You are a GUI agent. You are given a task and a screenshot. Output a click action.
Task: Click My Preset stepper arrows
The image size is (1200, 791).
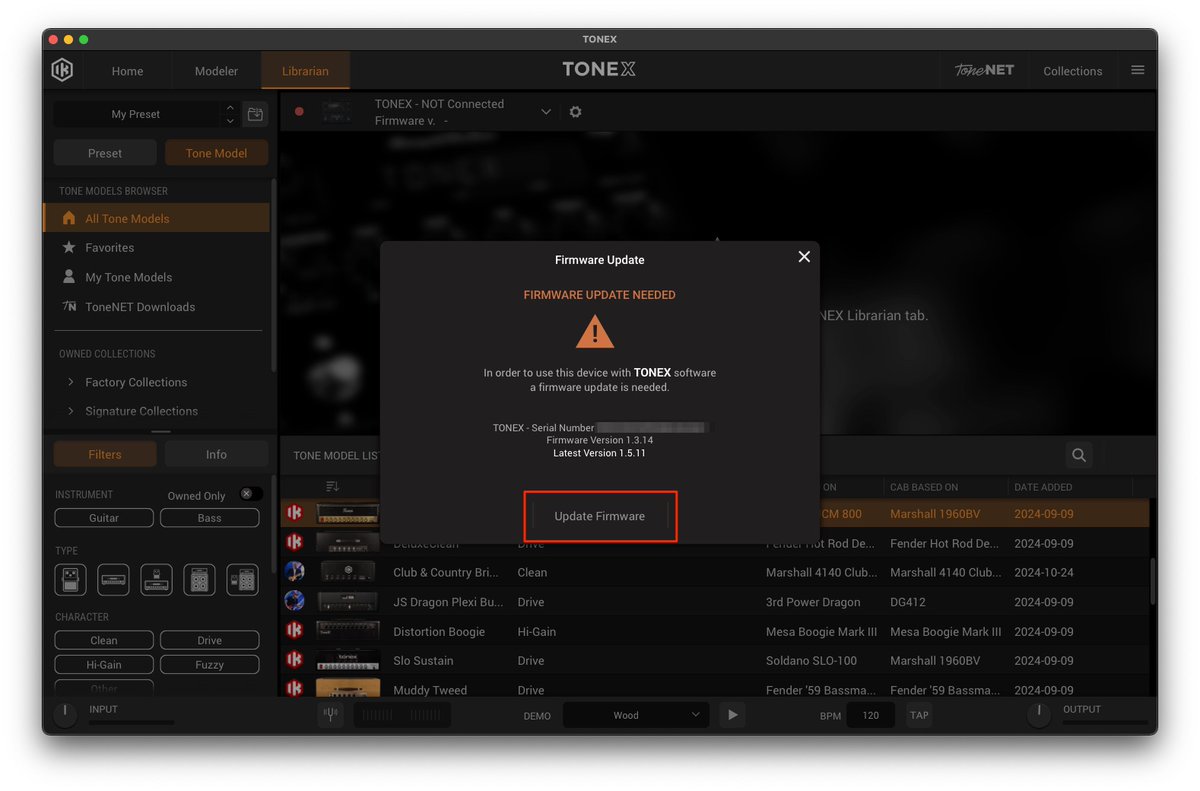click(230, 114)
